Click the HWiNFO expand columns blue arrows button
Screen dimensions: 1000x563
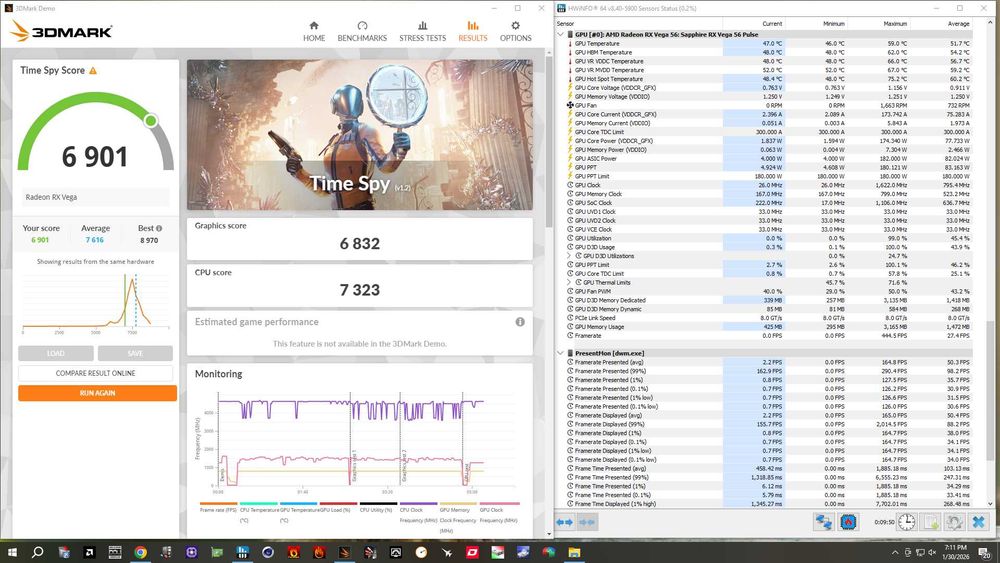pyautogui.click(x=564, y=522)
